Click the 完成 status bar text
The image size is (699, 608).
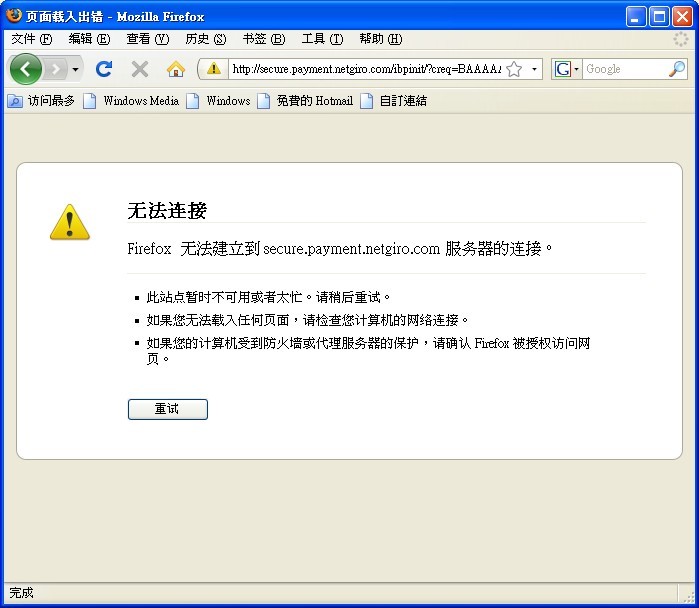click(x=21, y=593)
